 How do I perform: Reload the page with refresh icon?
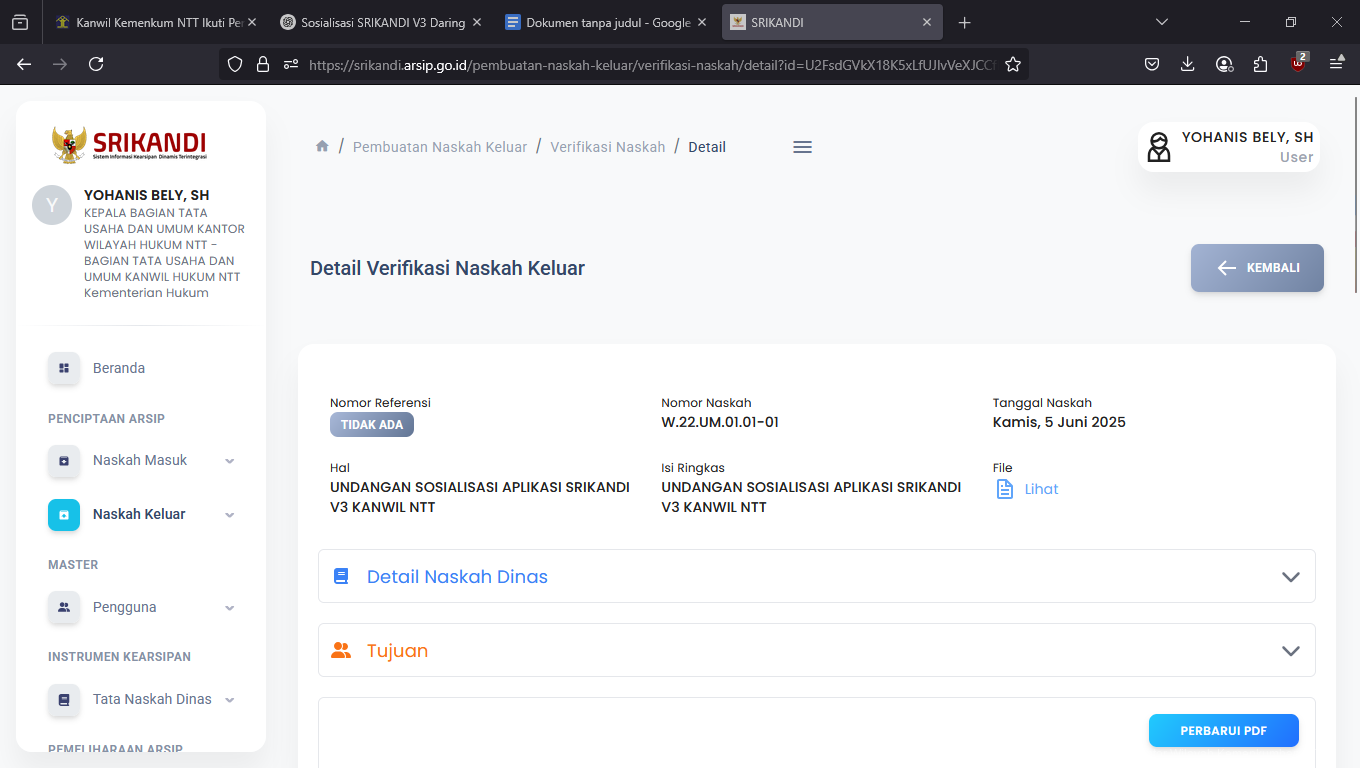pos(96,64)
